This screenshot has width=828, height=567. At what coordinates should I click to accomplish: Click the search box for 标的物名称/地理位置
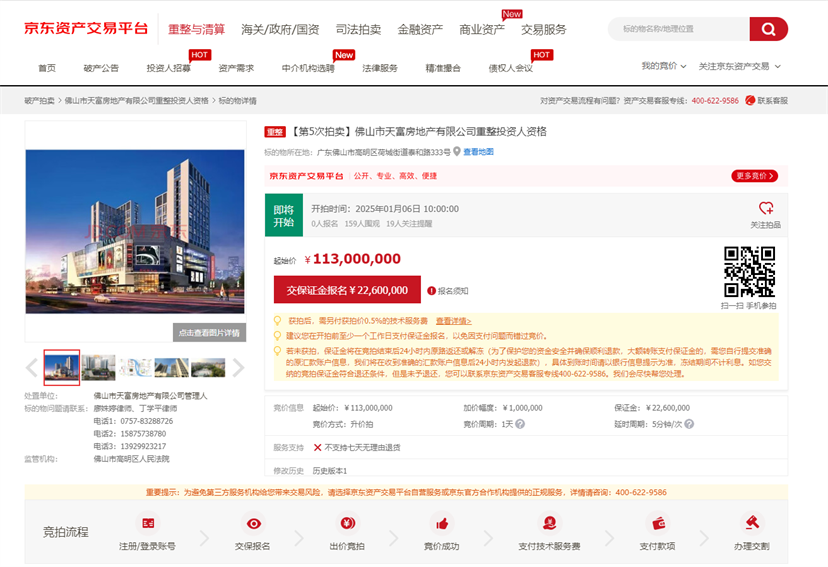pyautogui.click(x=679, y=29)
